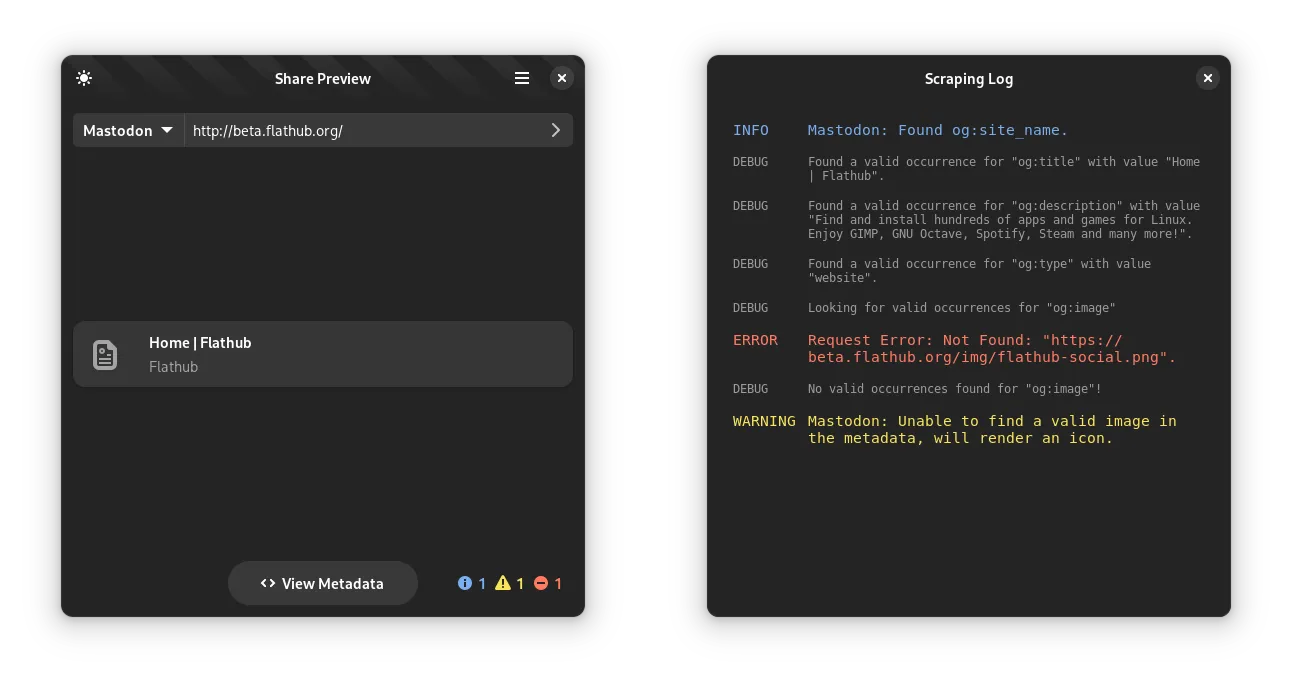The image size is (1292, 684).
Task: Click the og:description DEBUG log entry
Action: (1003, 220)
